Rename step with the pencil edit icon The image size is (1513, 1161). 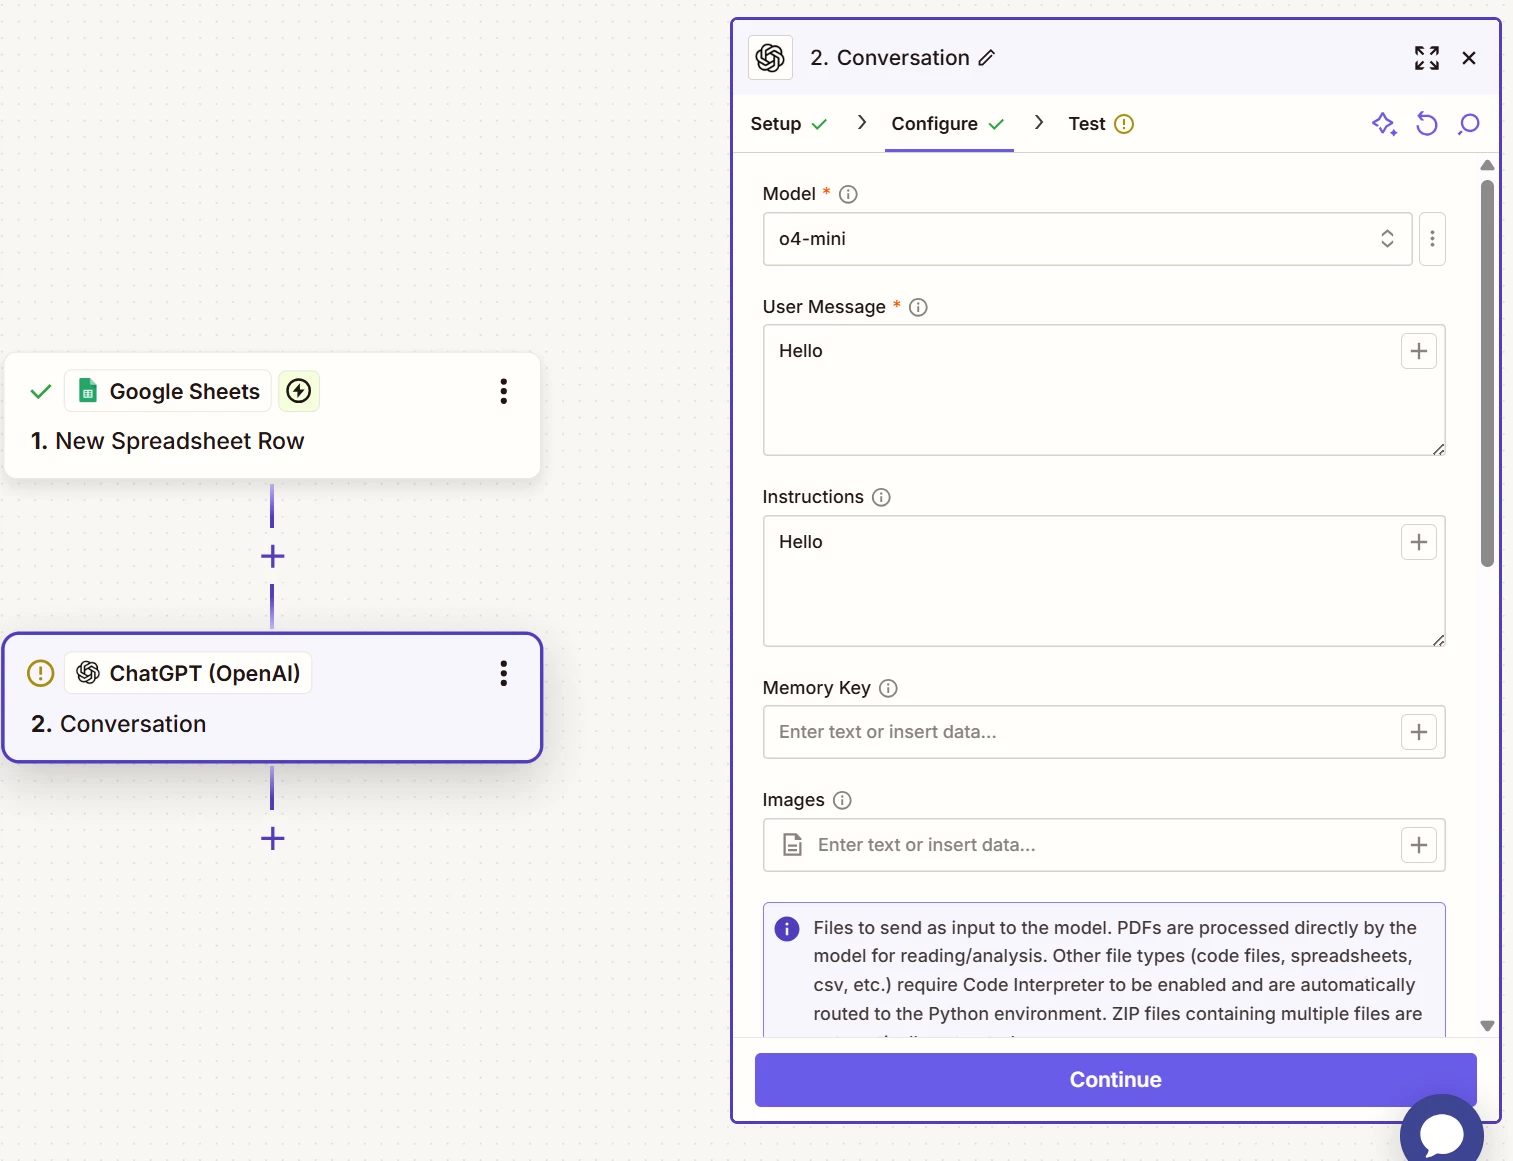987,58
